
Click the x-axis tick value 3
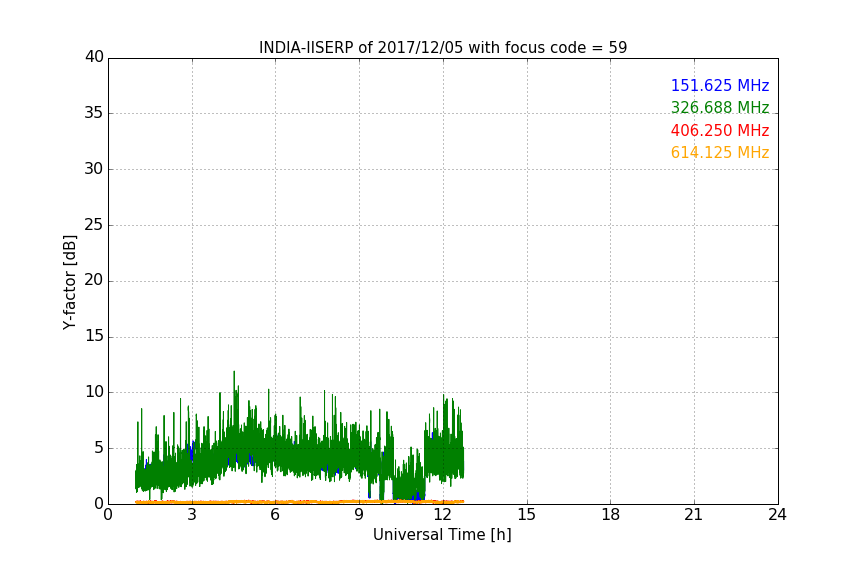(x=192, y=515)
